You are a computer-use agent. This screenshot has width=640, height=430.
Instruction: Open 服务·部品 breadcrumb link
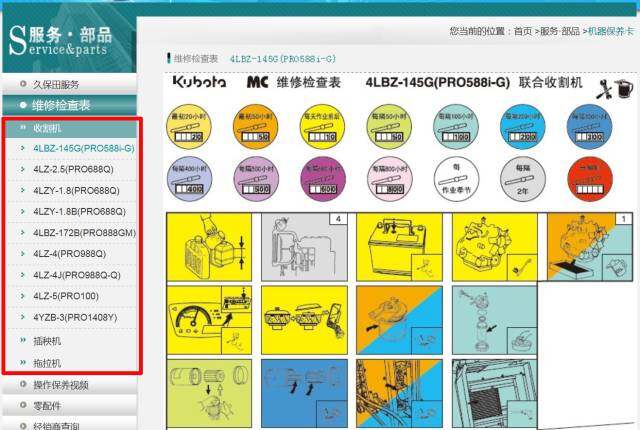pyautogui.click(x=560, y=31)
